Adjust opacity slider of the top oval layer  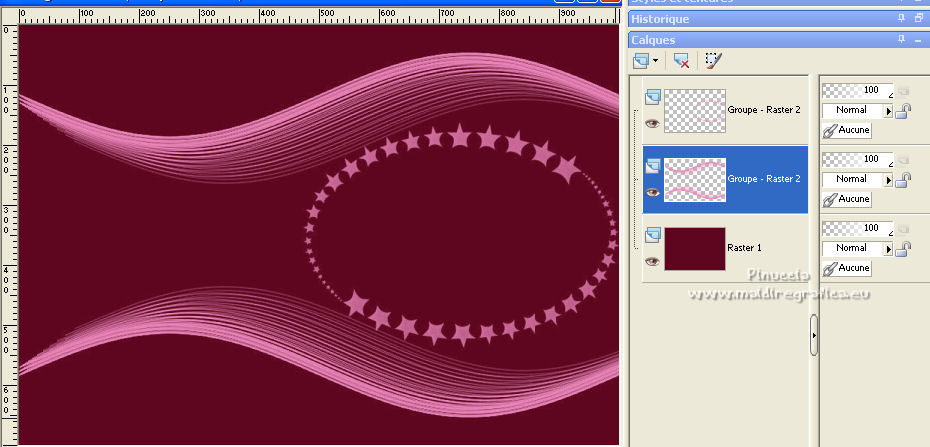coord(858,91)
